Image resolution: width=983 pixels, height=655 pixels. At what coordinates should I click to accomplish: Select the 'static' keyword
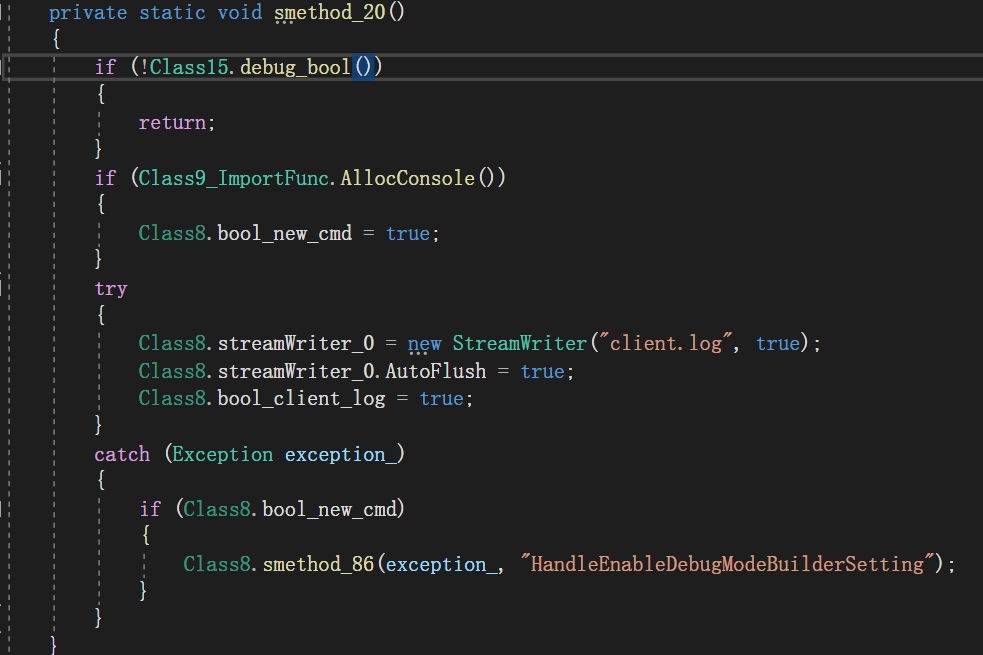[x=172, y=13]
